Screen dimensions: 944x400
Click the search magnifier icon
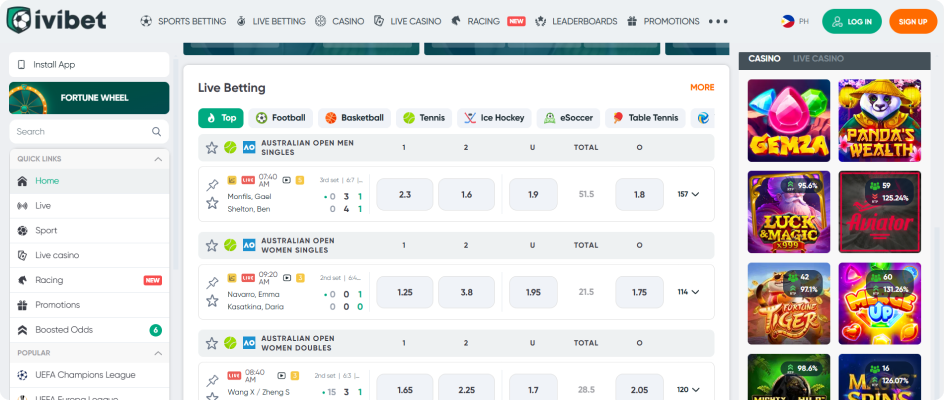[157, 131]
